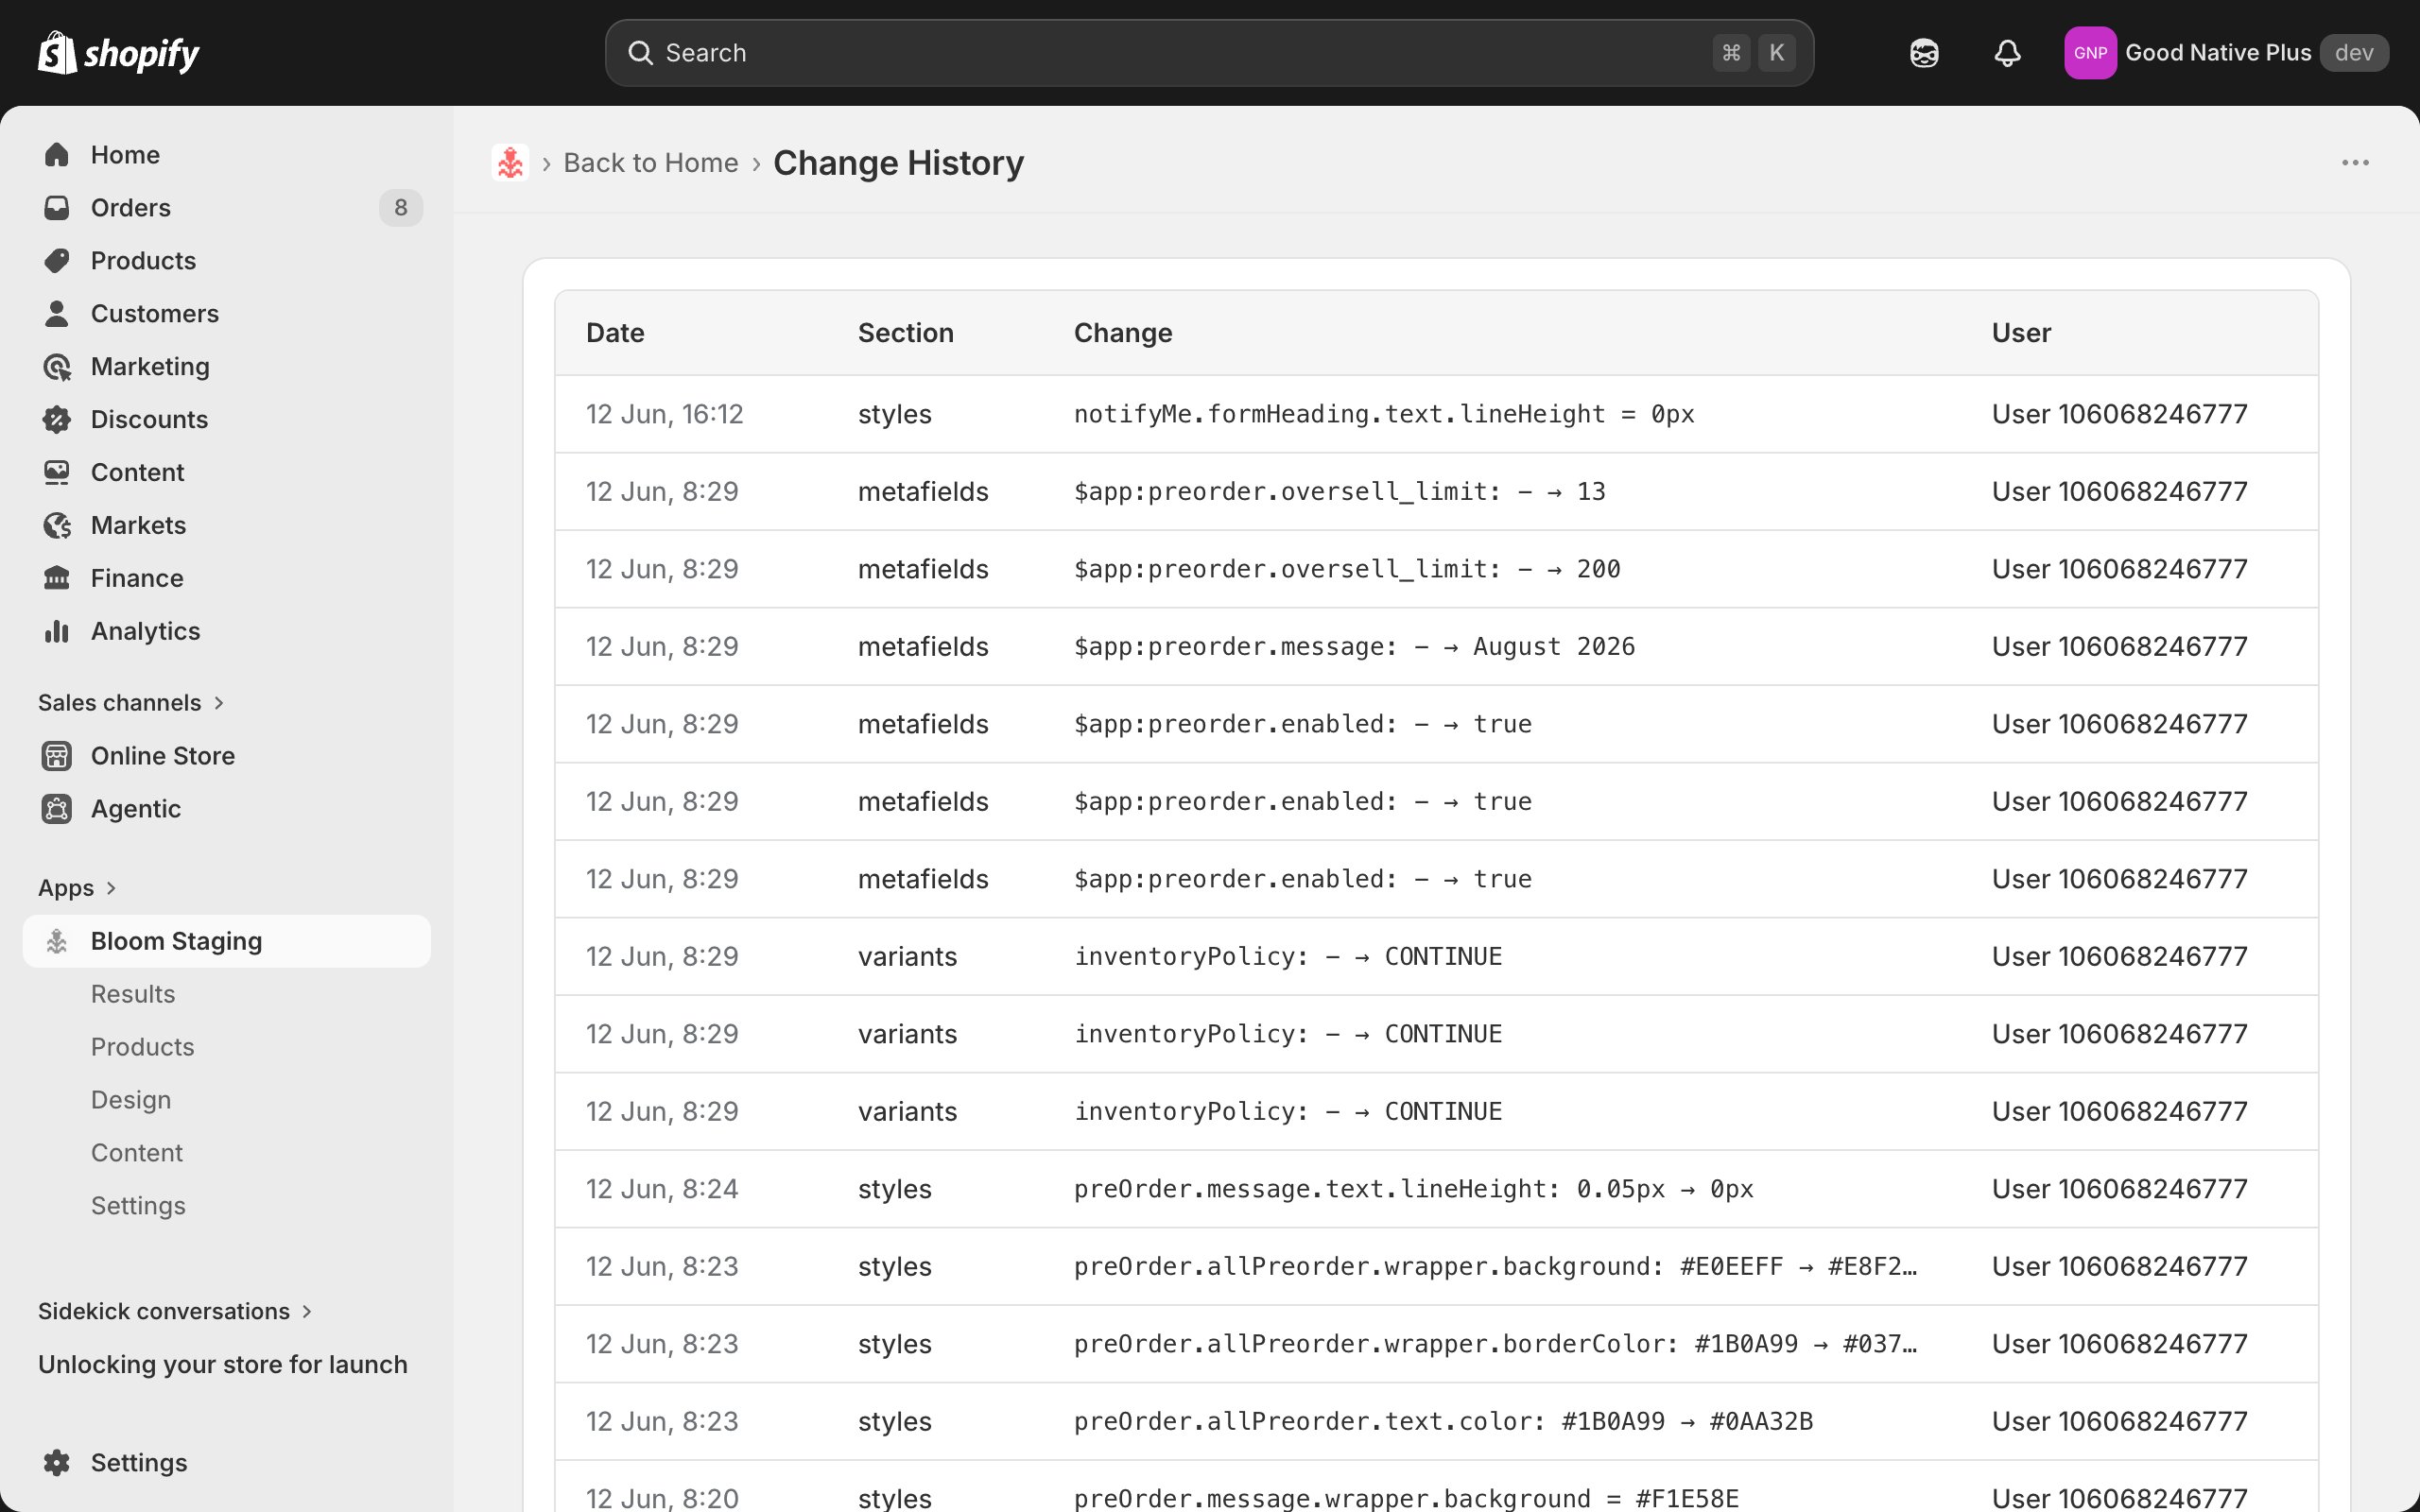Image resolution: width=2420 pixels, height=1512 pixels.
Task: Click the dev badge next to store name
Action: pyautogui.click(x=2354, y=53)
